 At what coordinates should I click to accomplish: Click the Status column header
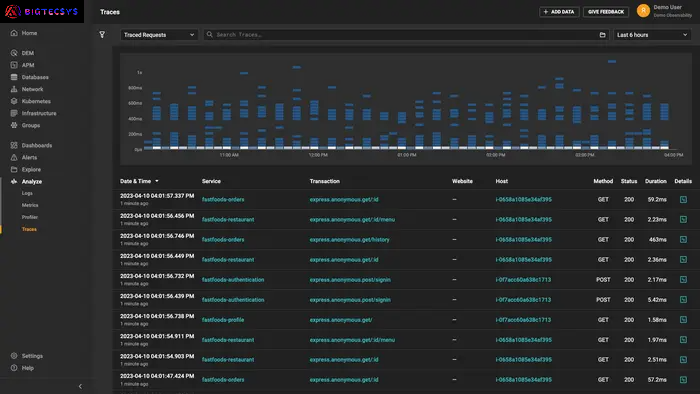629,181
